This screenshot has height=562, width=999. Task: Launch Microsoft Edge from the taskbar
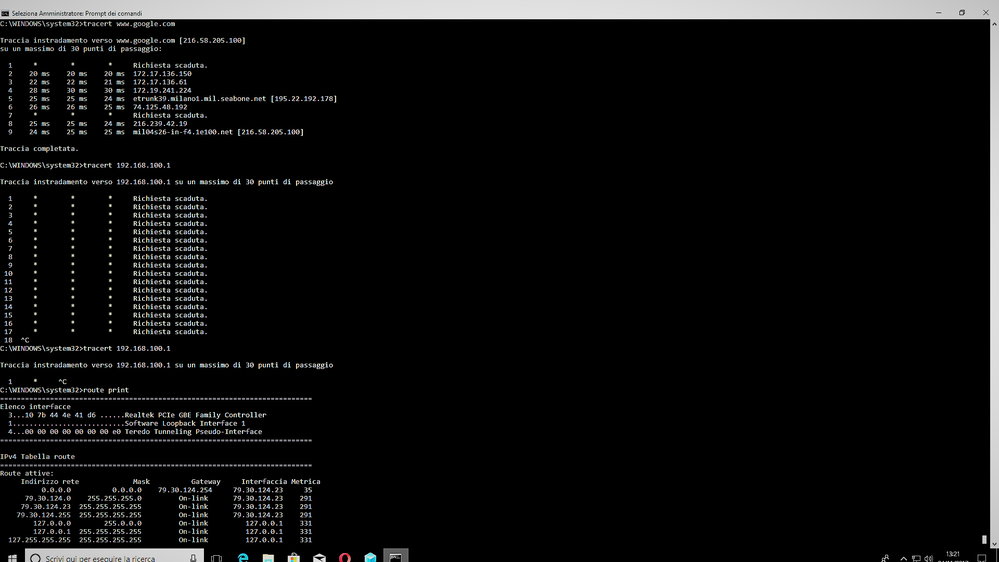click(243, 558)
